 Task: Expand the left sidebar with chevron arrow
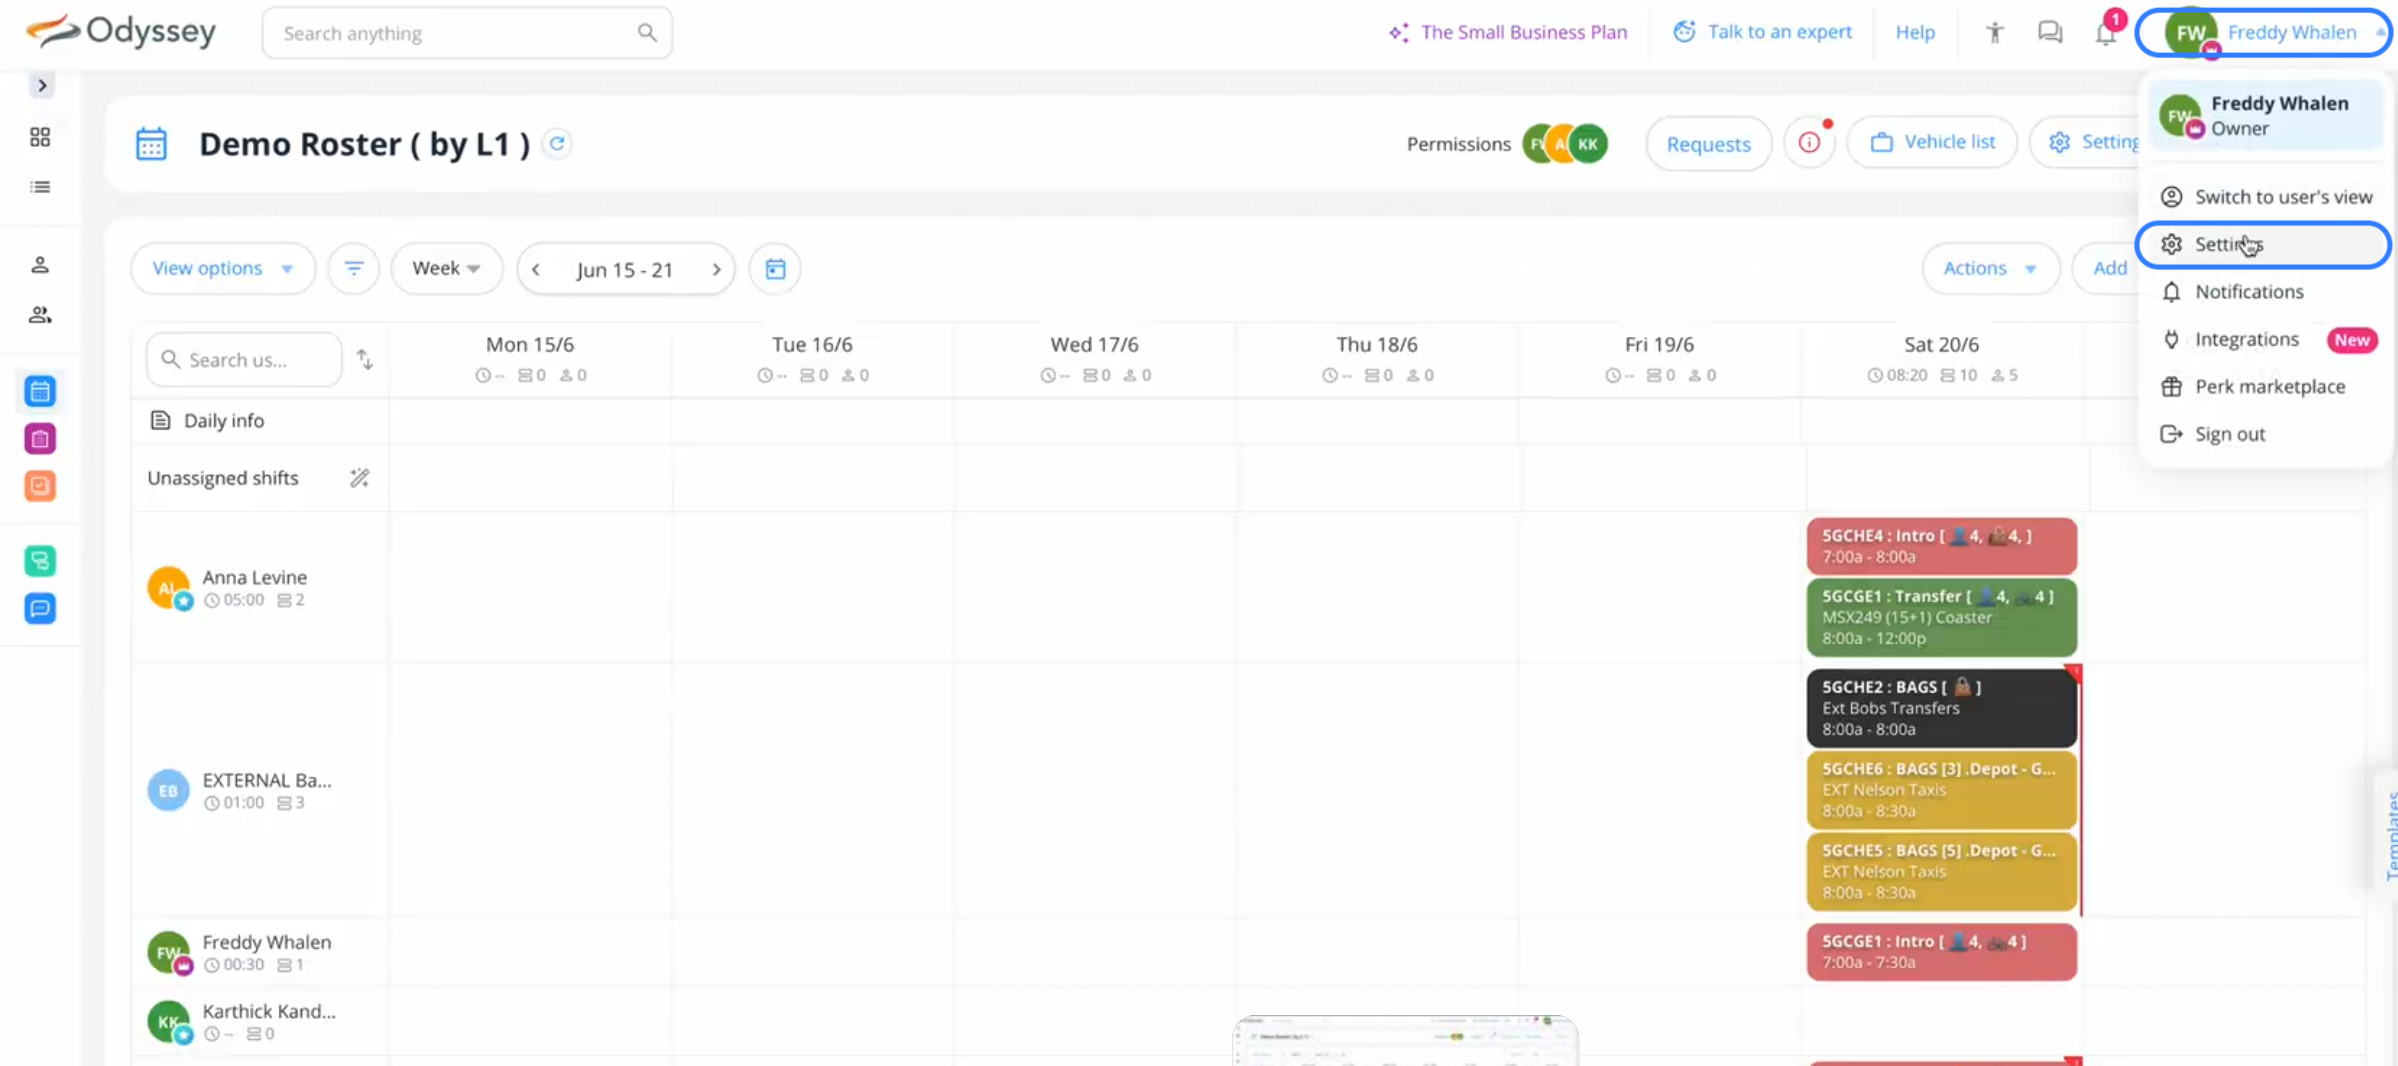[x=42, y=86]
